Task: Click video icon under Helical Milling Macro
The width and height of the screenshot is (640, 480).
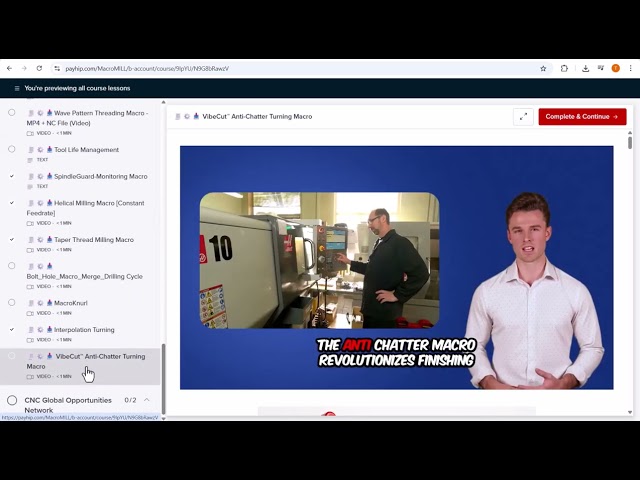Action: point(30,223)
